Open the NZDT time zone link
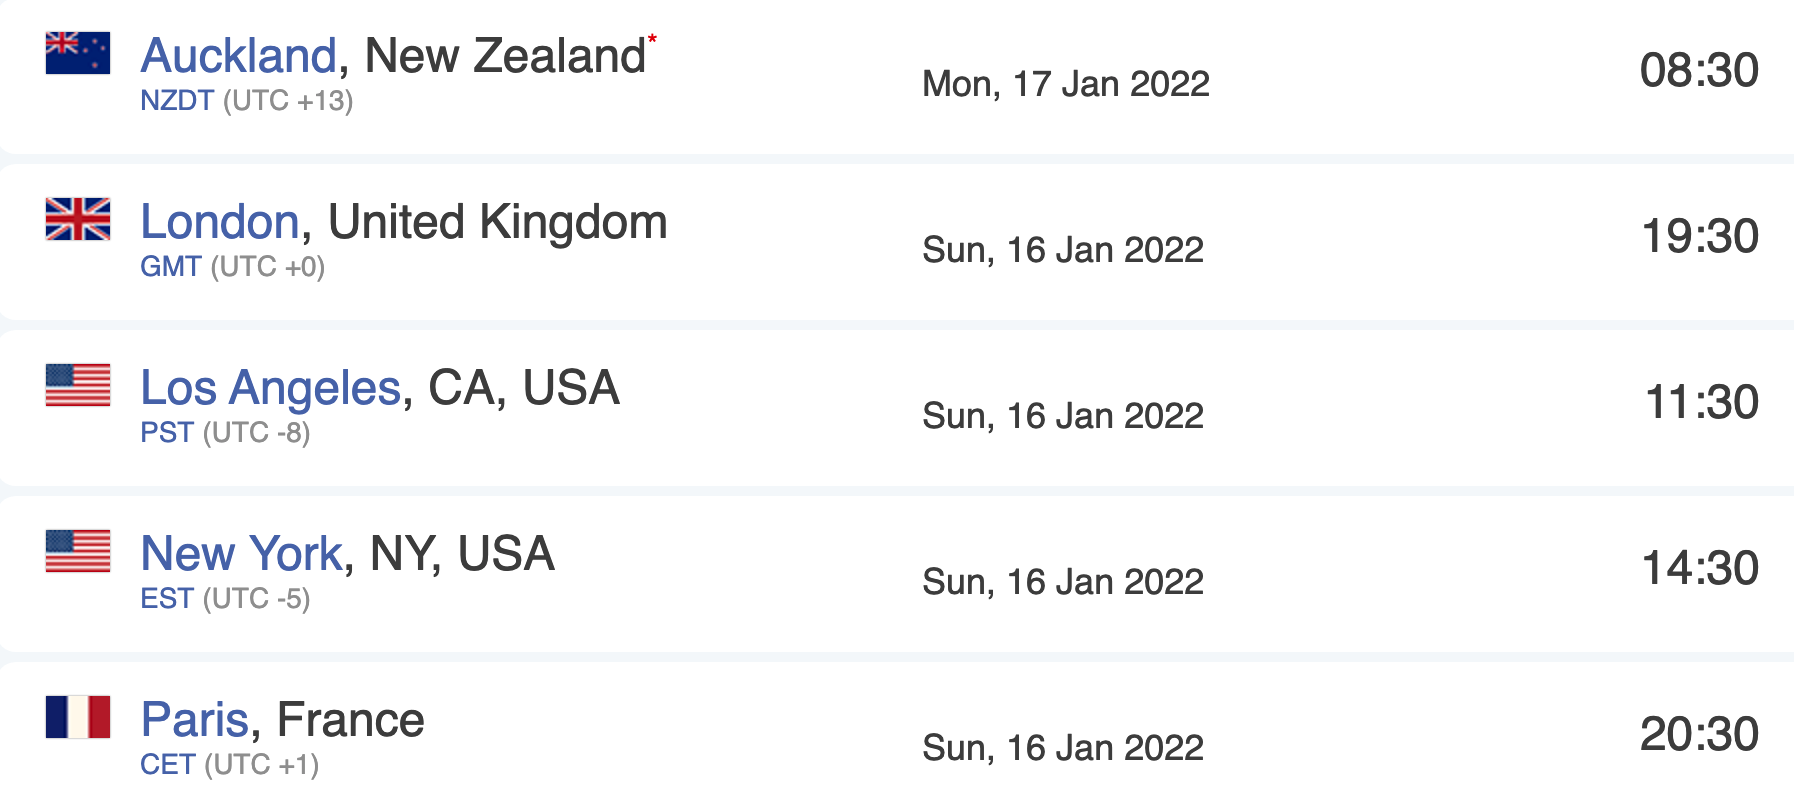 pyautogui.click(x=177, y=101)
